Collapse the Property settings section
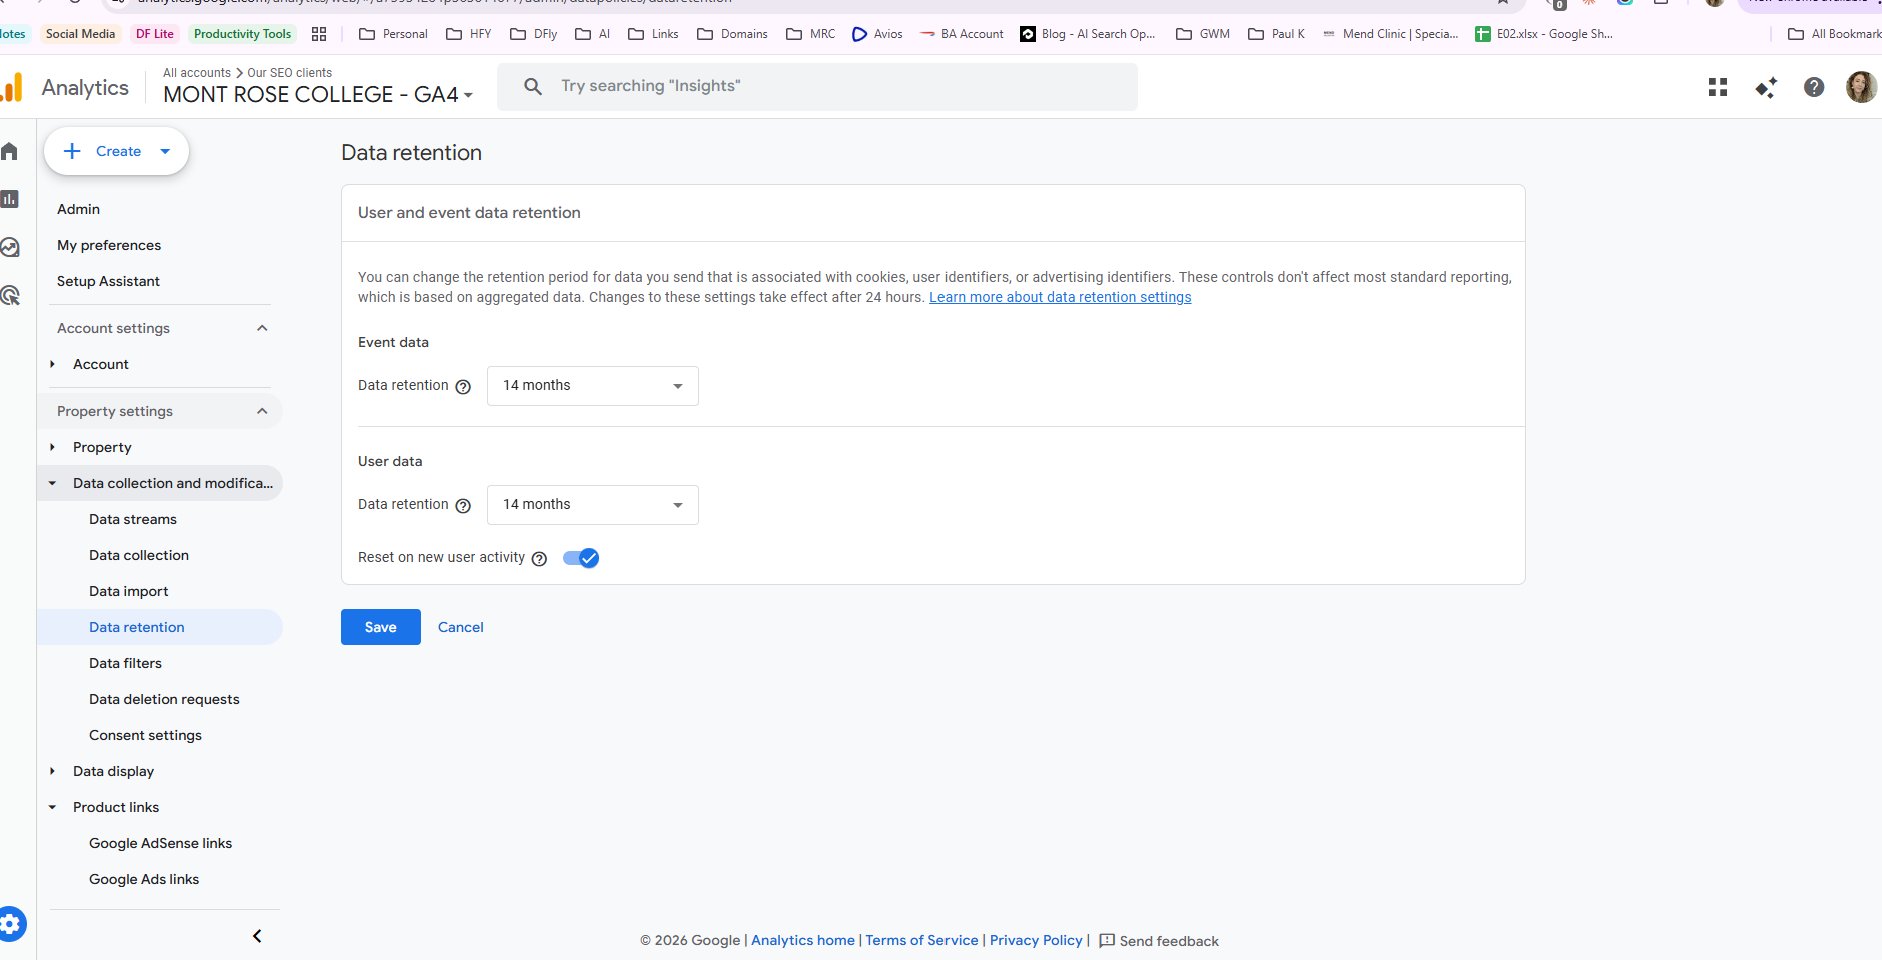Image resolution: width=1882 pixels, height=960 pixels. (x=262, y=411)
